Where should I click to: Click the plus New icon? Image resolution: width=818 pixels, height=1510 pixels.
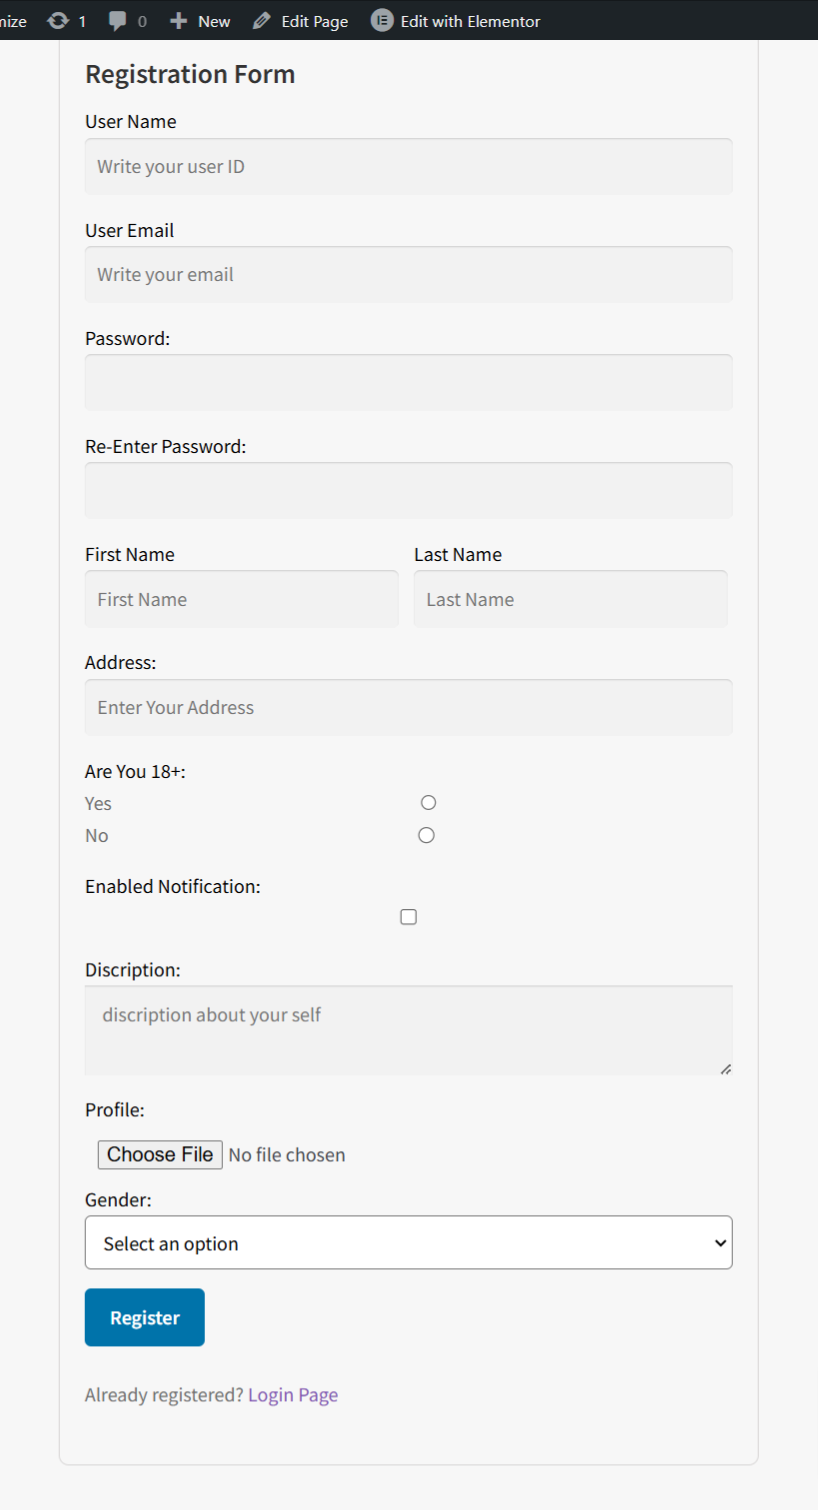coord(178,21)
